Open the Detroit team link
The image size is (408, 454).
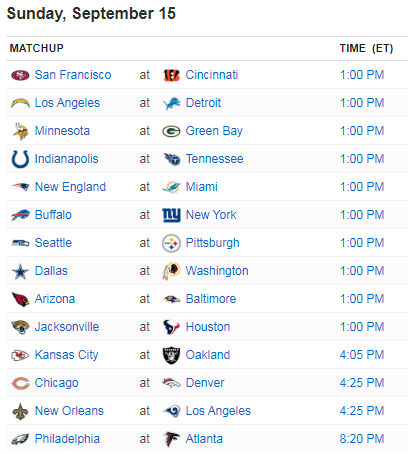coord(203,103)
